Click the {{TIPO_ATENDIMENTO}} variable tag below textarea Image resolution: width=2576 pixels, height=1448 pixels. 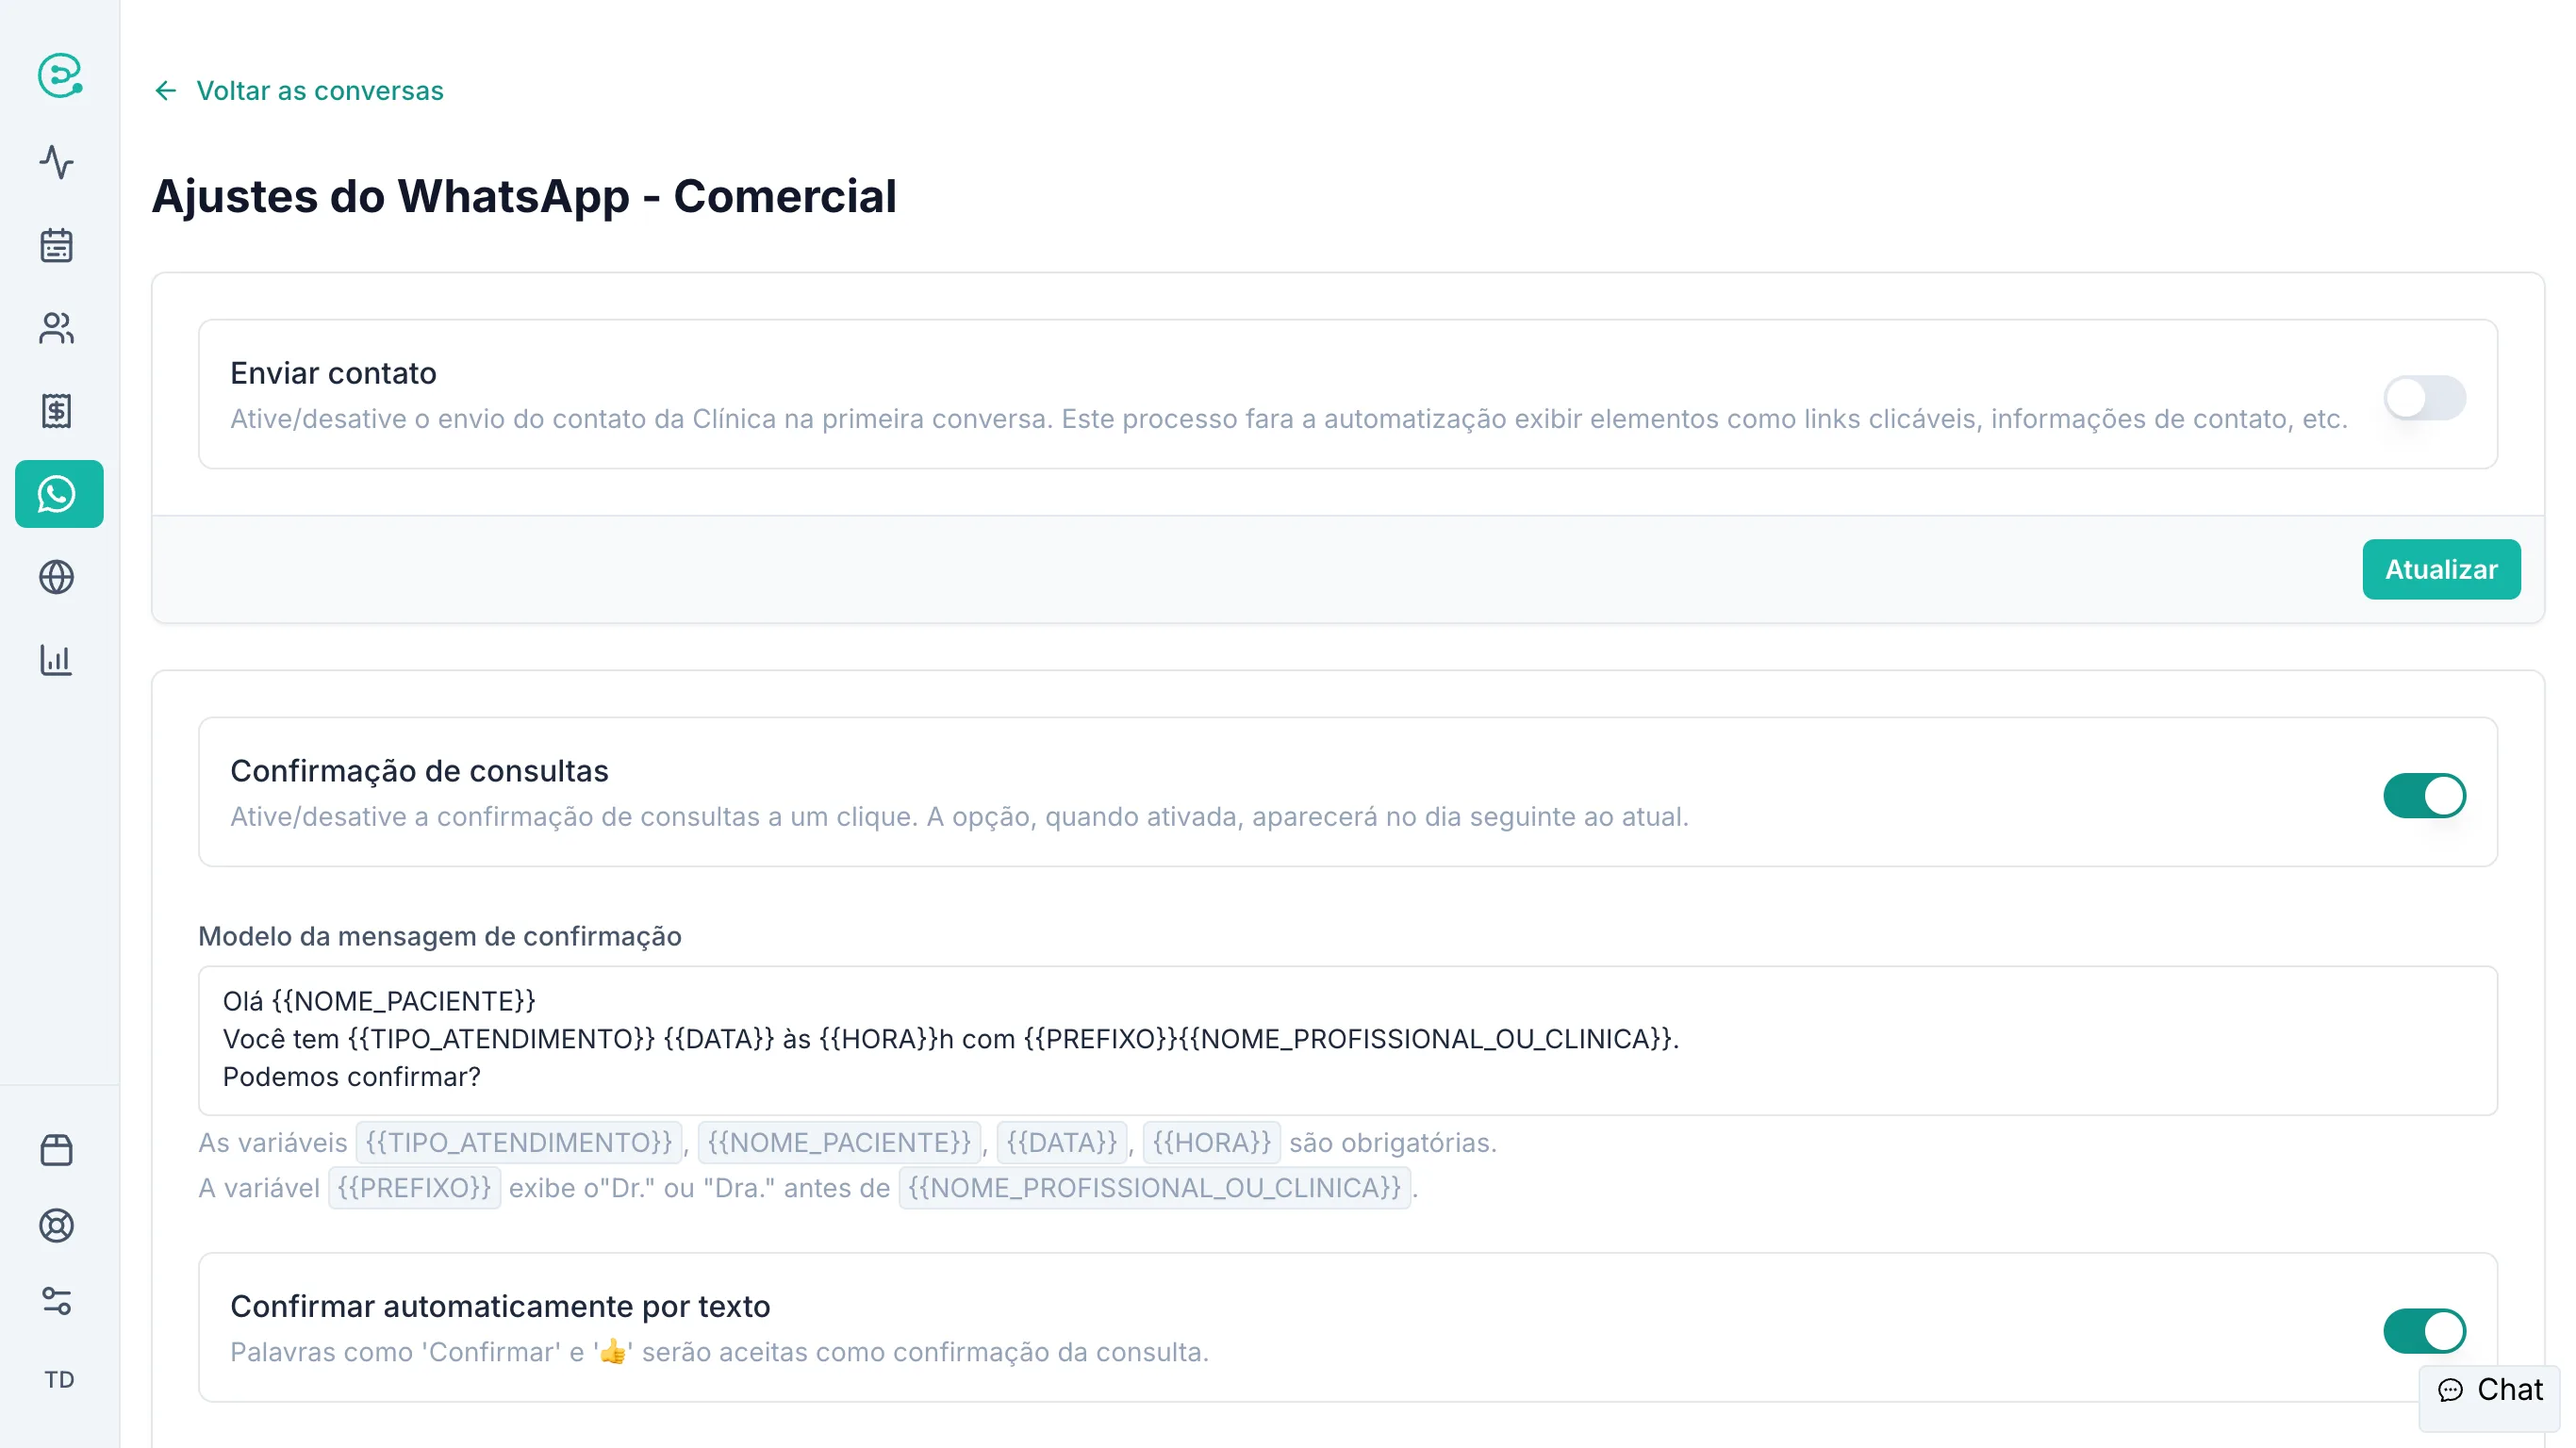tap(519, 1143)
